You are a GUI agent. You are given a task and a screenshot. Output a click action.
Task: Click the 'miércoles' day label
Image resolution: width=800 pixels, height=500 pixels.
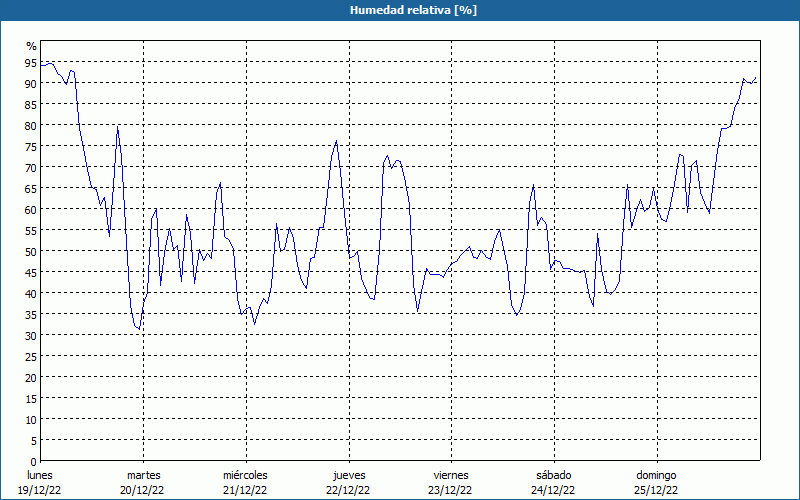click(x=245, y=476)
